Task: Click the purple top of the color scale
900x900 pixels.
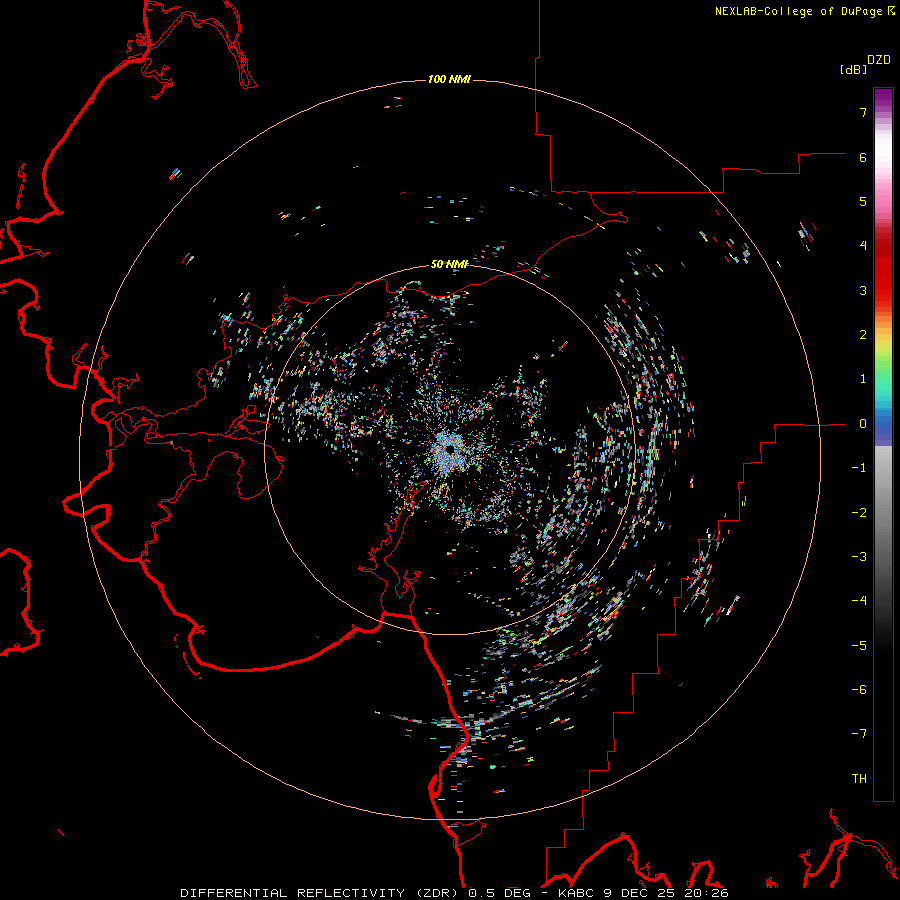Action: 883,95
